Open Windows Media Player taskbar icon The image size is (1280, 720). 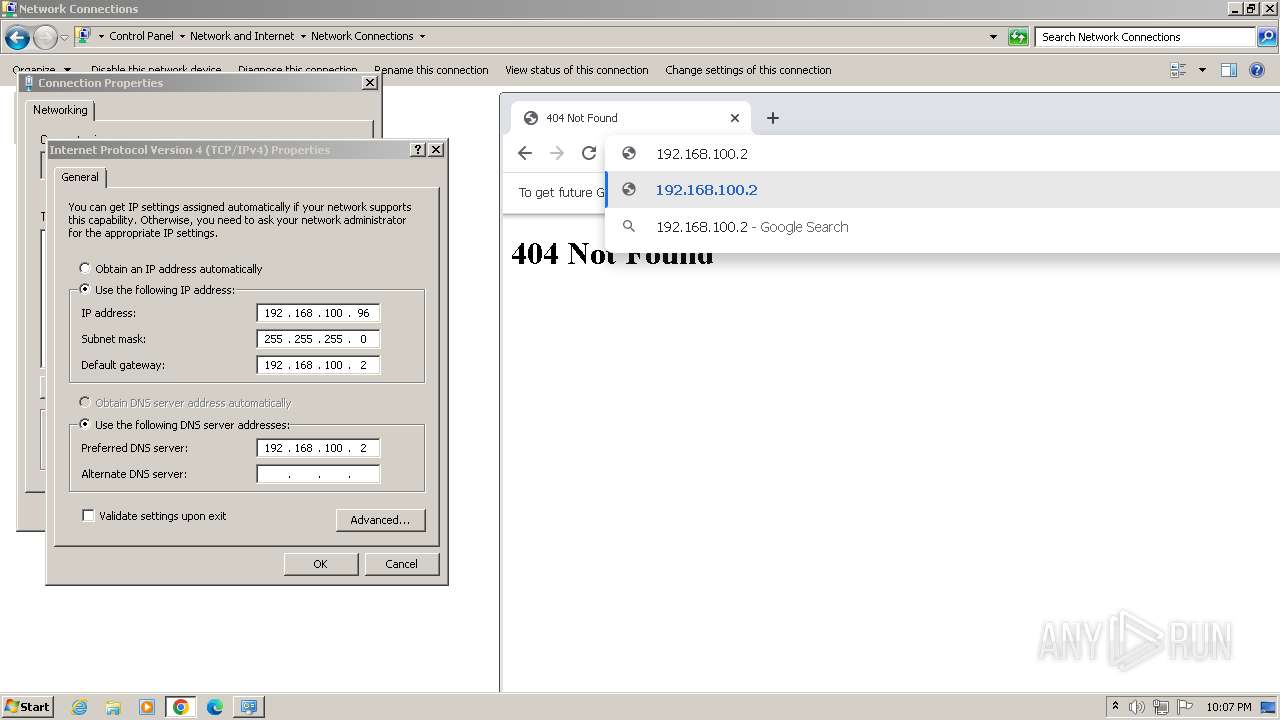pos(147,707)
